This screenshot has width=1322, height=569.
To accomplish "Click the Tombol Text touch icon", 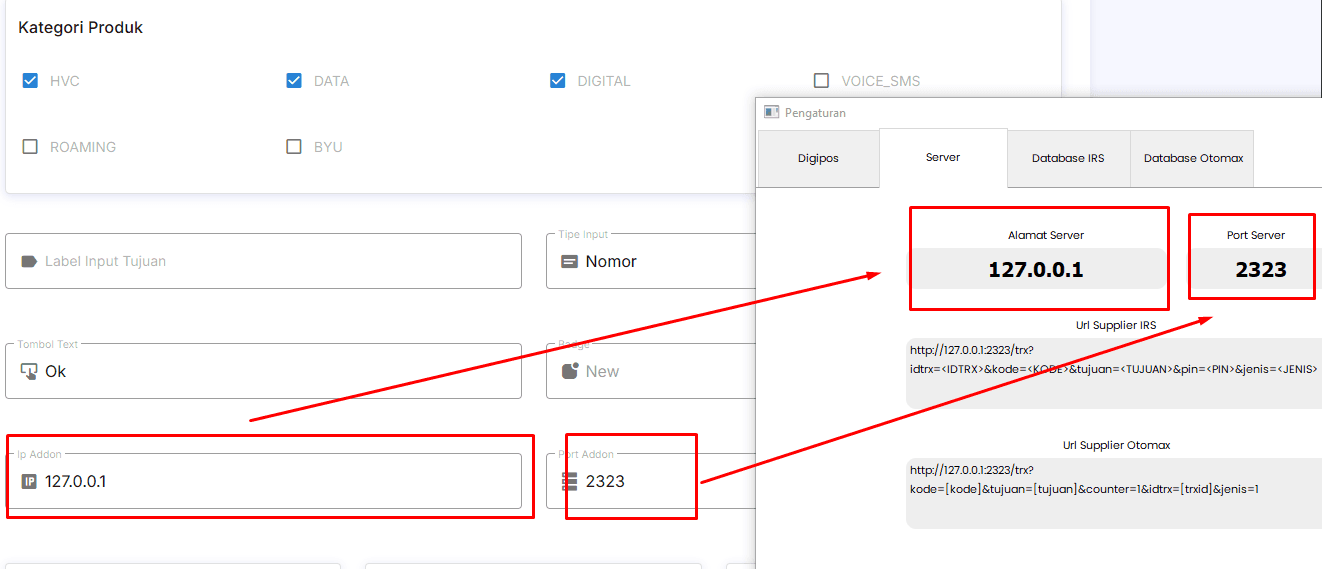I will tap(29, 371).
